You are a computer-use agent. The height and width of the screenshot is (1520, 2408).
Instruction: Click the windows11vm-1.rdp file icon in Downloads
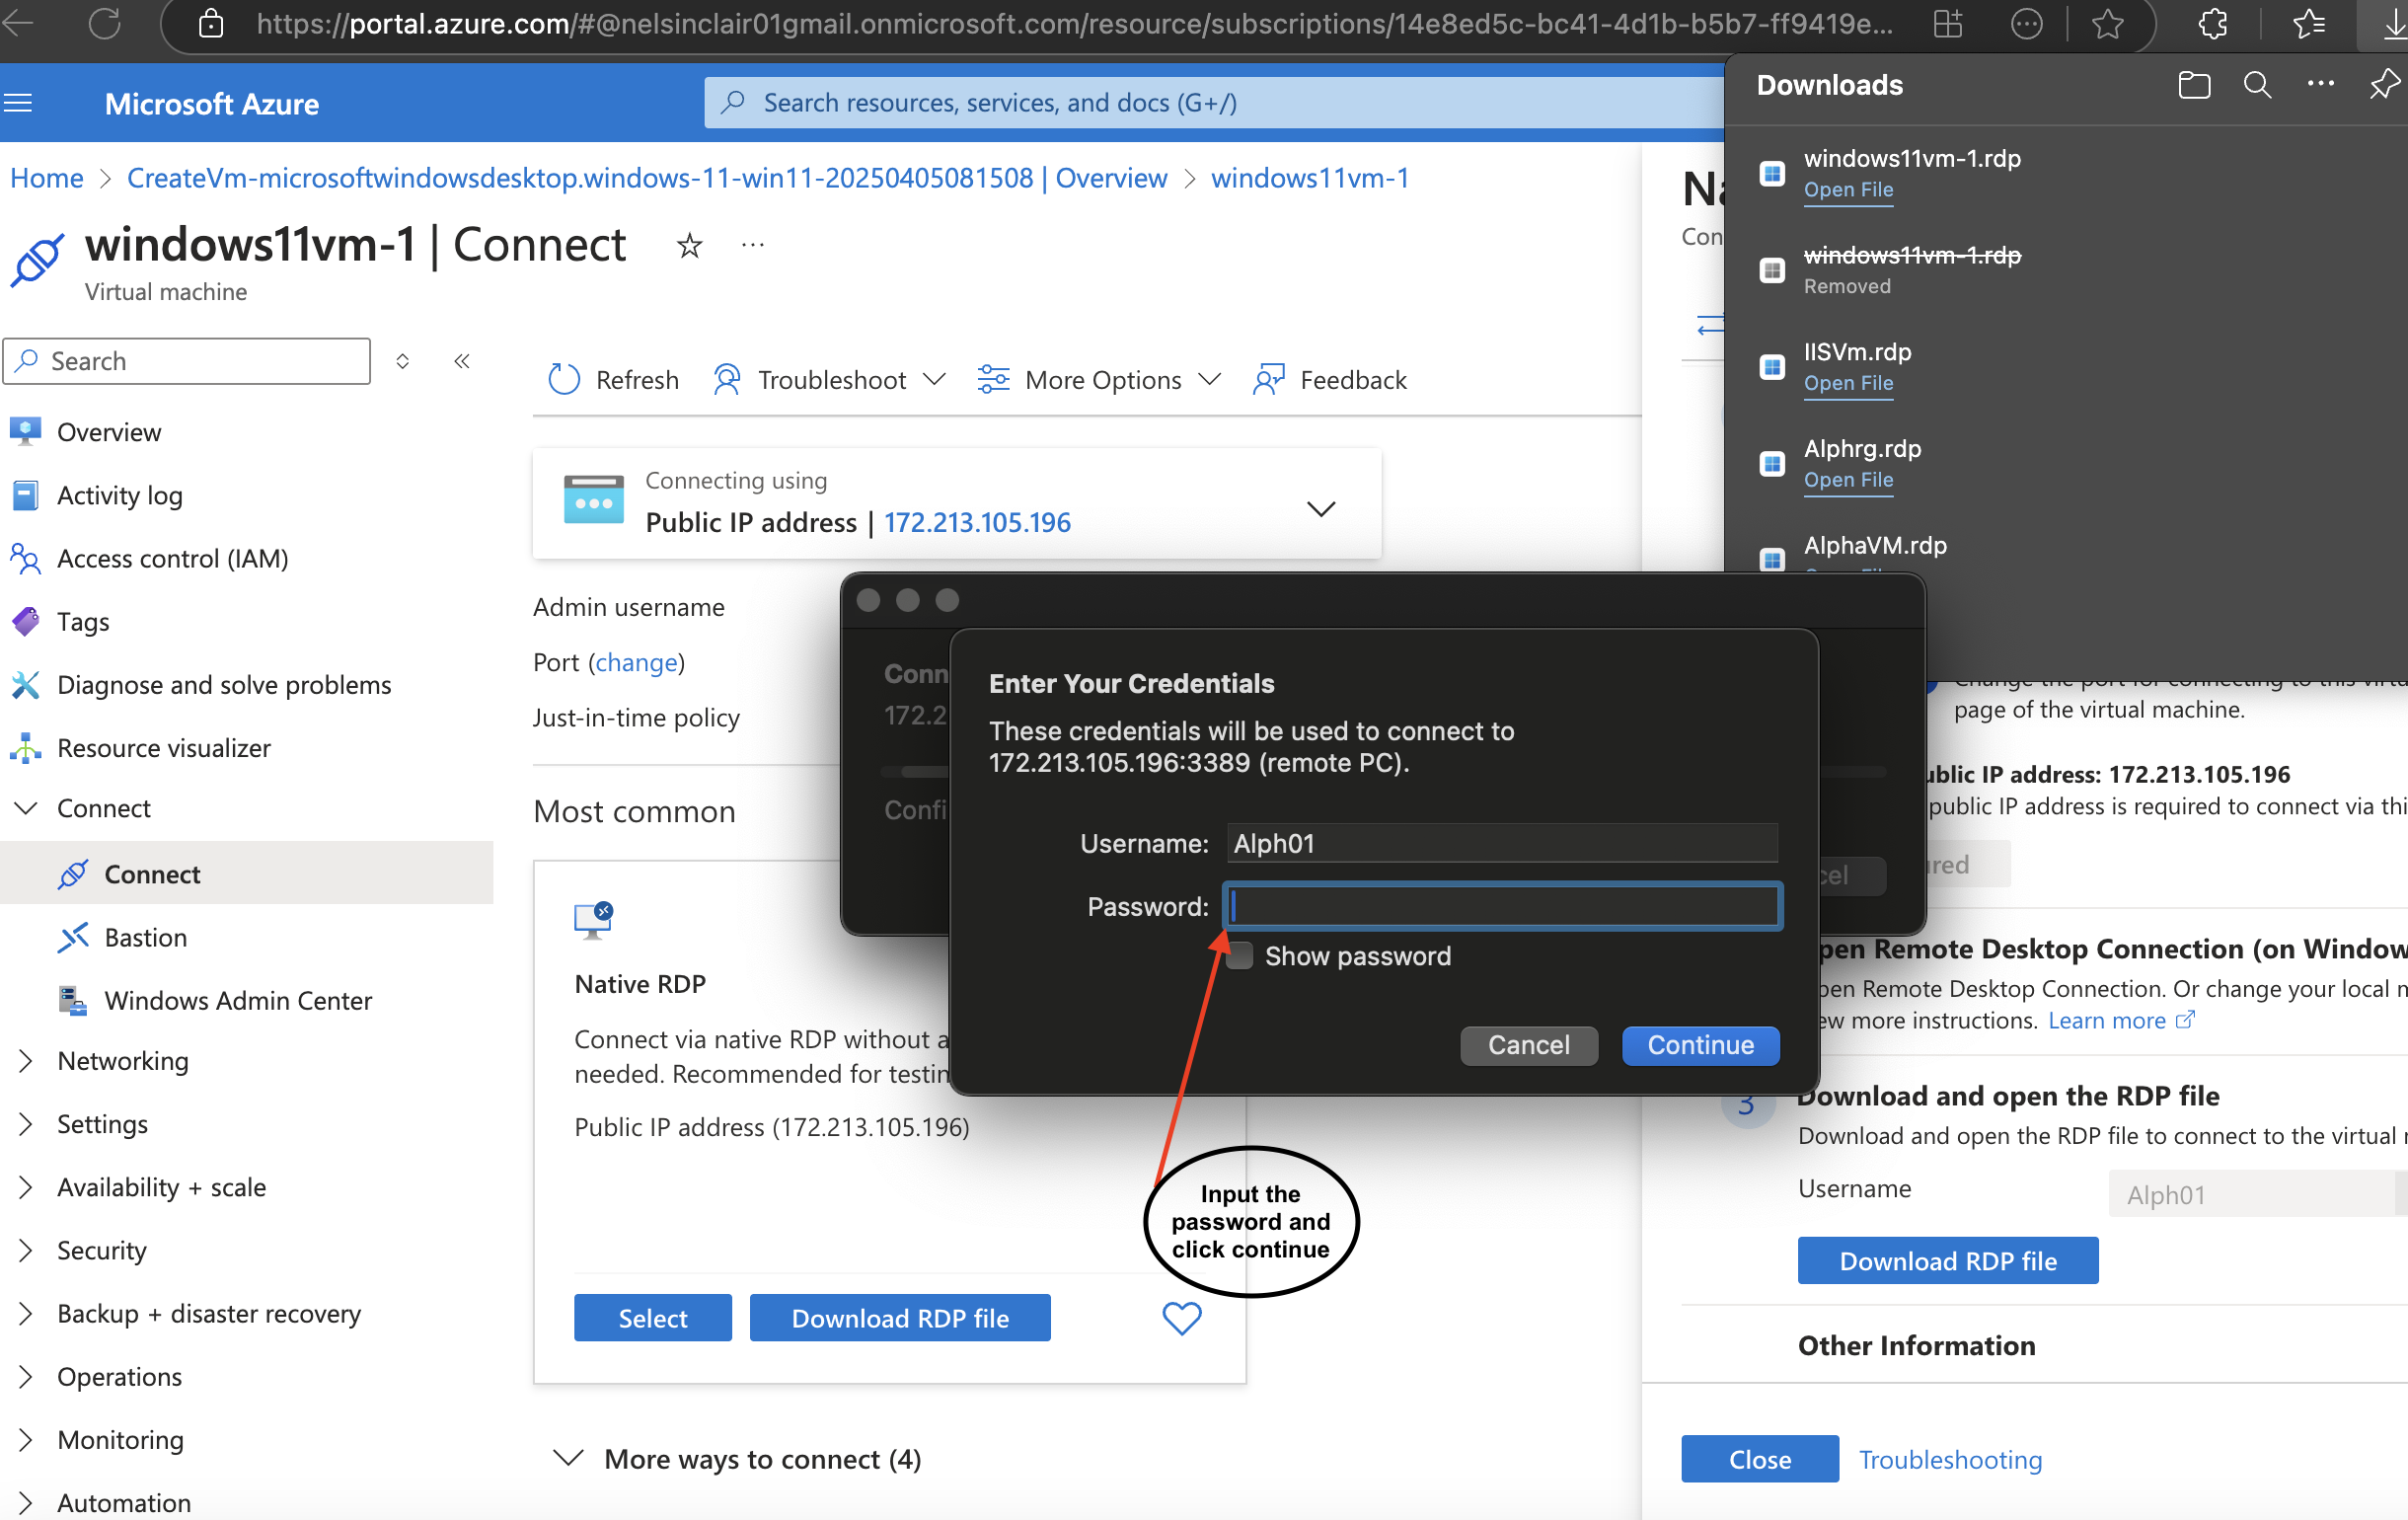tap(1772, 173)
